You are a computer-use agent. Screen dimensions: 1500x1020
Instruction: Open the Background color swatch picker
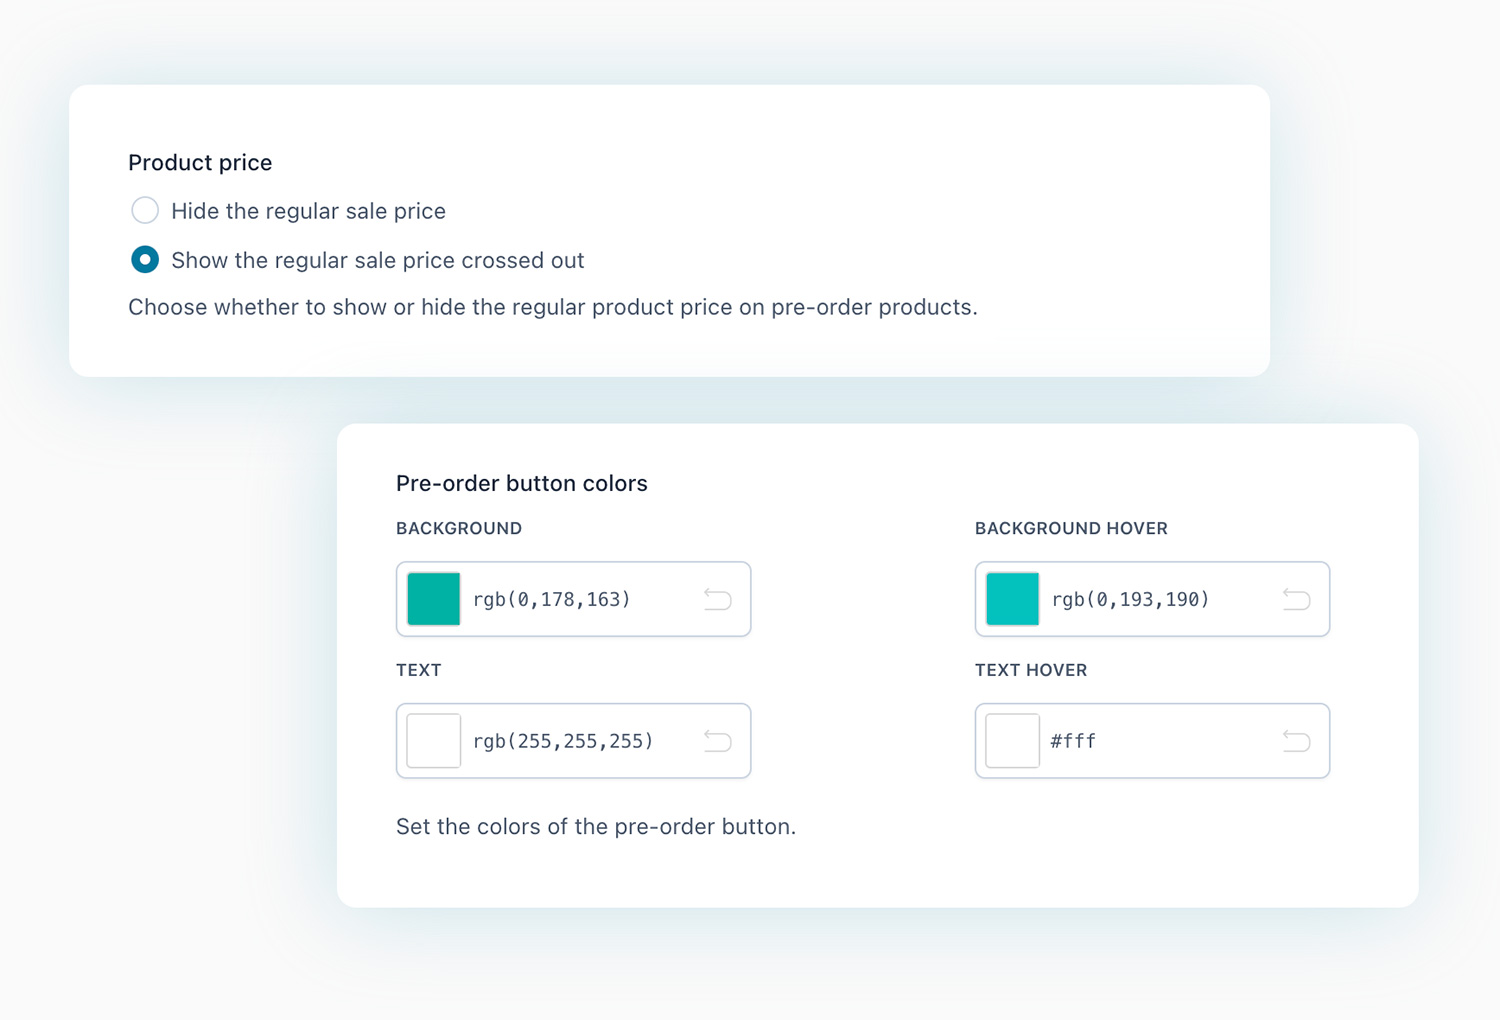[x=434, y=599]
